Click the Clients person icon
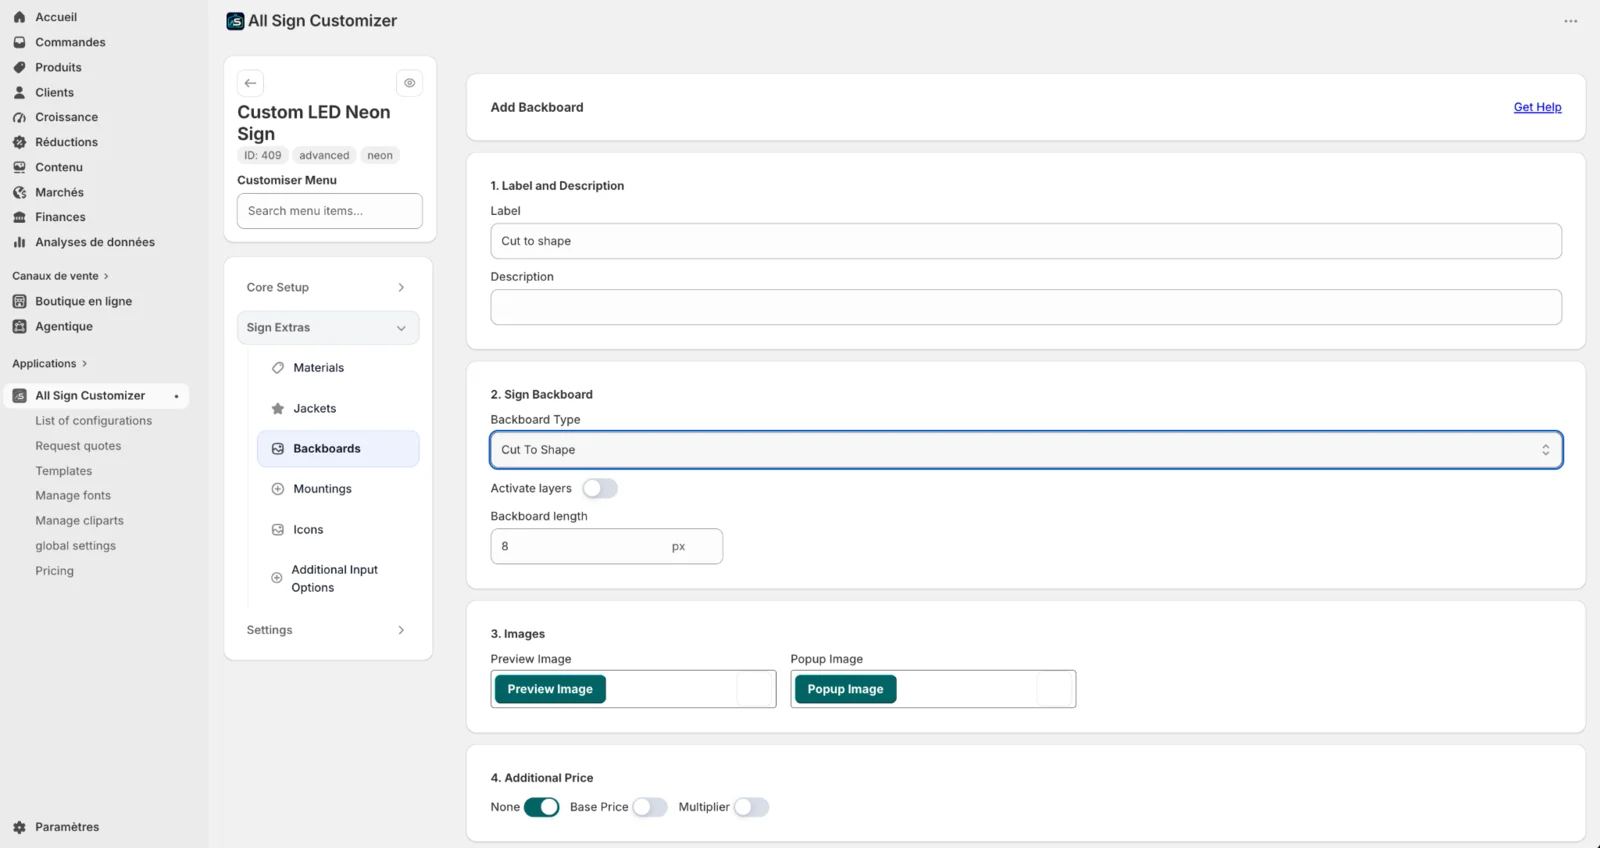This screenshot has height=848, width=1600. click(x=19, y=92)
